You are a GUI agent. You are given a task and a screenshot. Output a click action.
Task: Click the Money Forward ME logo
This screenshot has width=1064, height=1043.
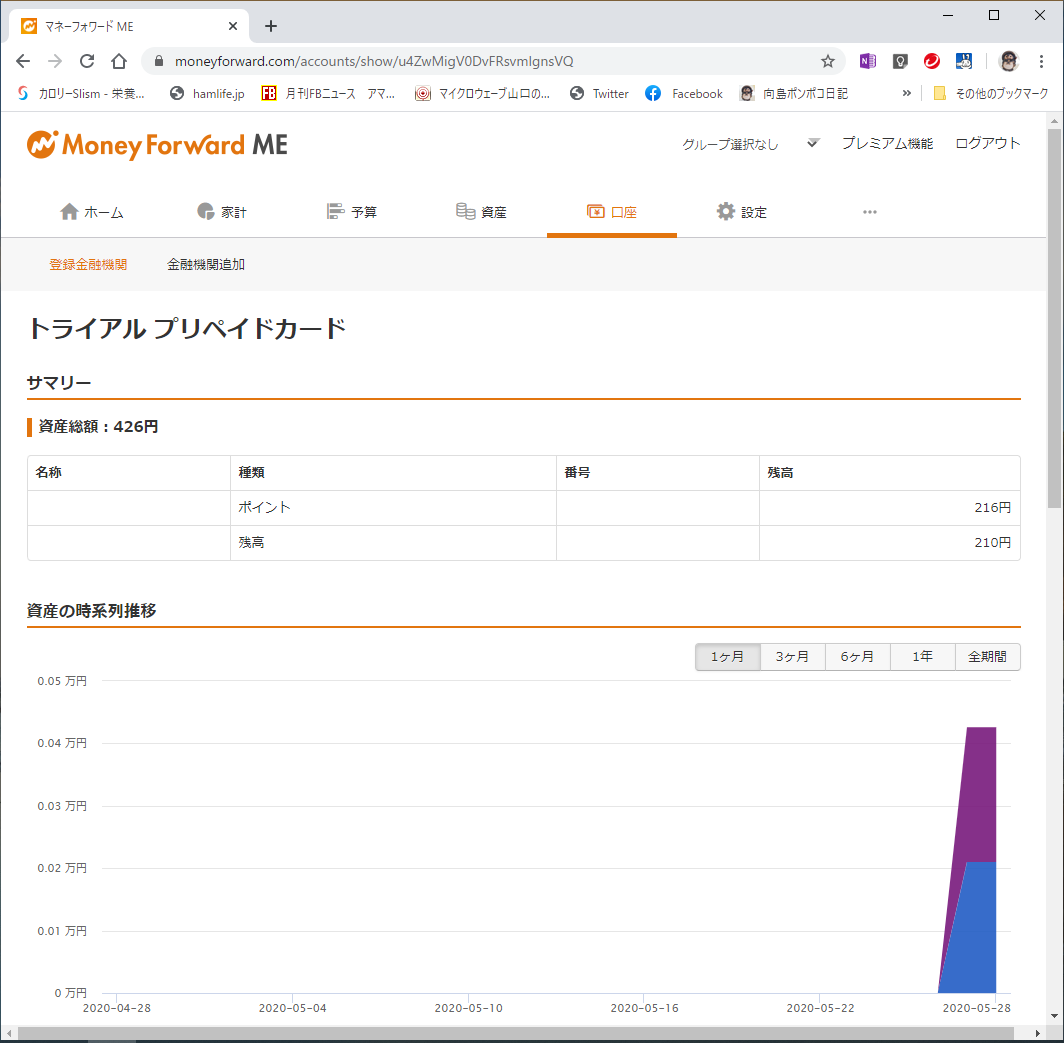click(157, 145)
